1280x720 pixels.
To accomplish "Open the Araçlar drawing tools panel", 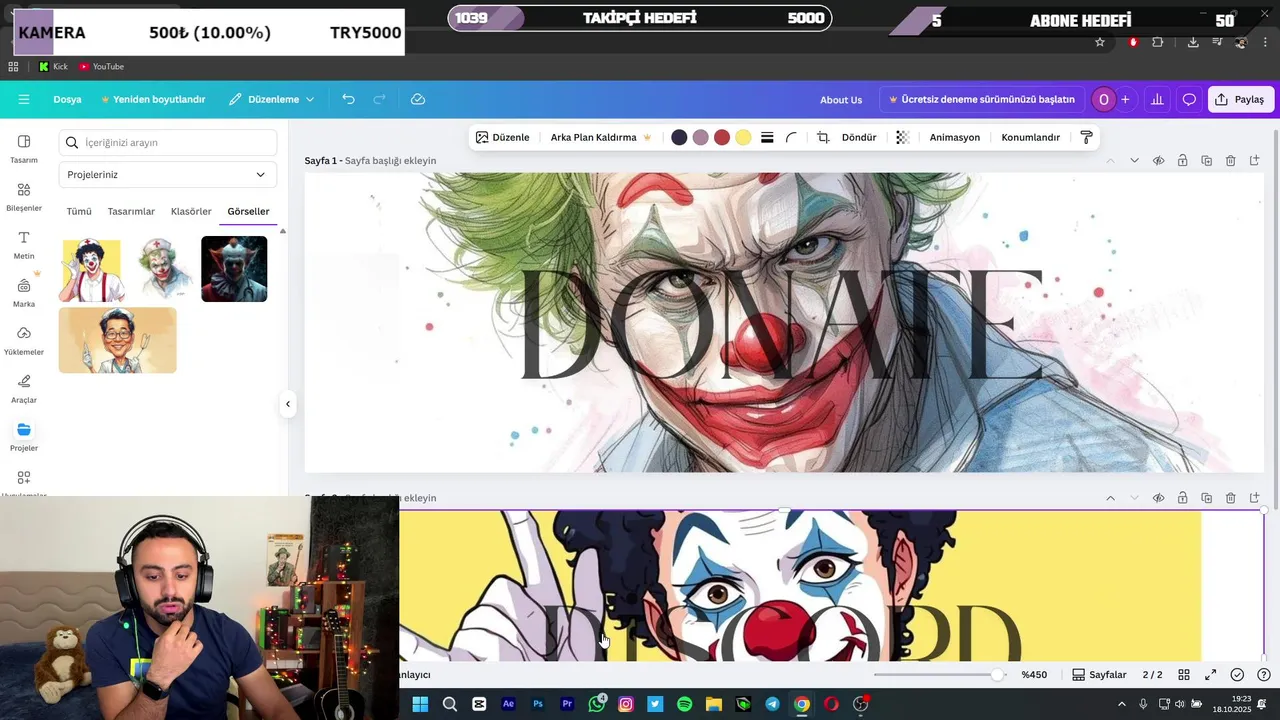I will click(x=24, y=388).
